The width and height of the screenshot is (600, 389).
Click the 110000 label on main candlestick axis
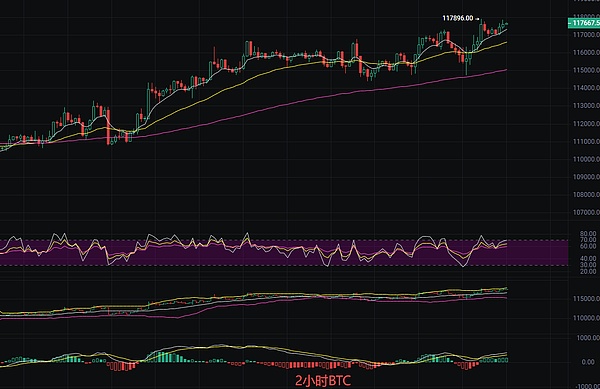point(586,160)
